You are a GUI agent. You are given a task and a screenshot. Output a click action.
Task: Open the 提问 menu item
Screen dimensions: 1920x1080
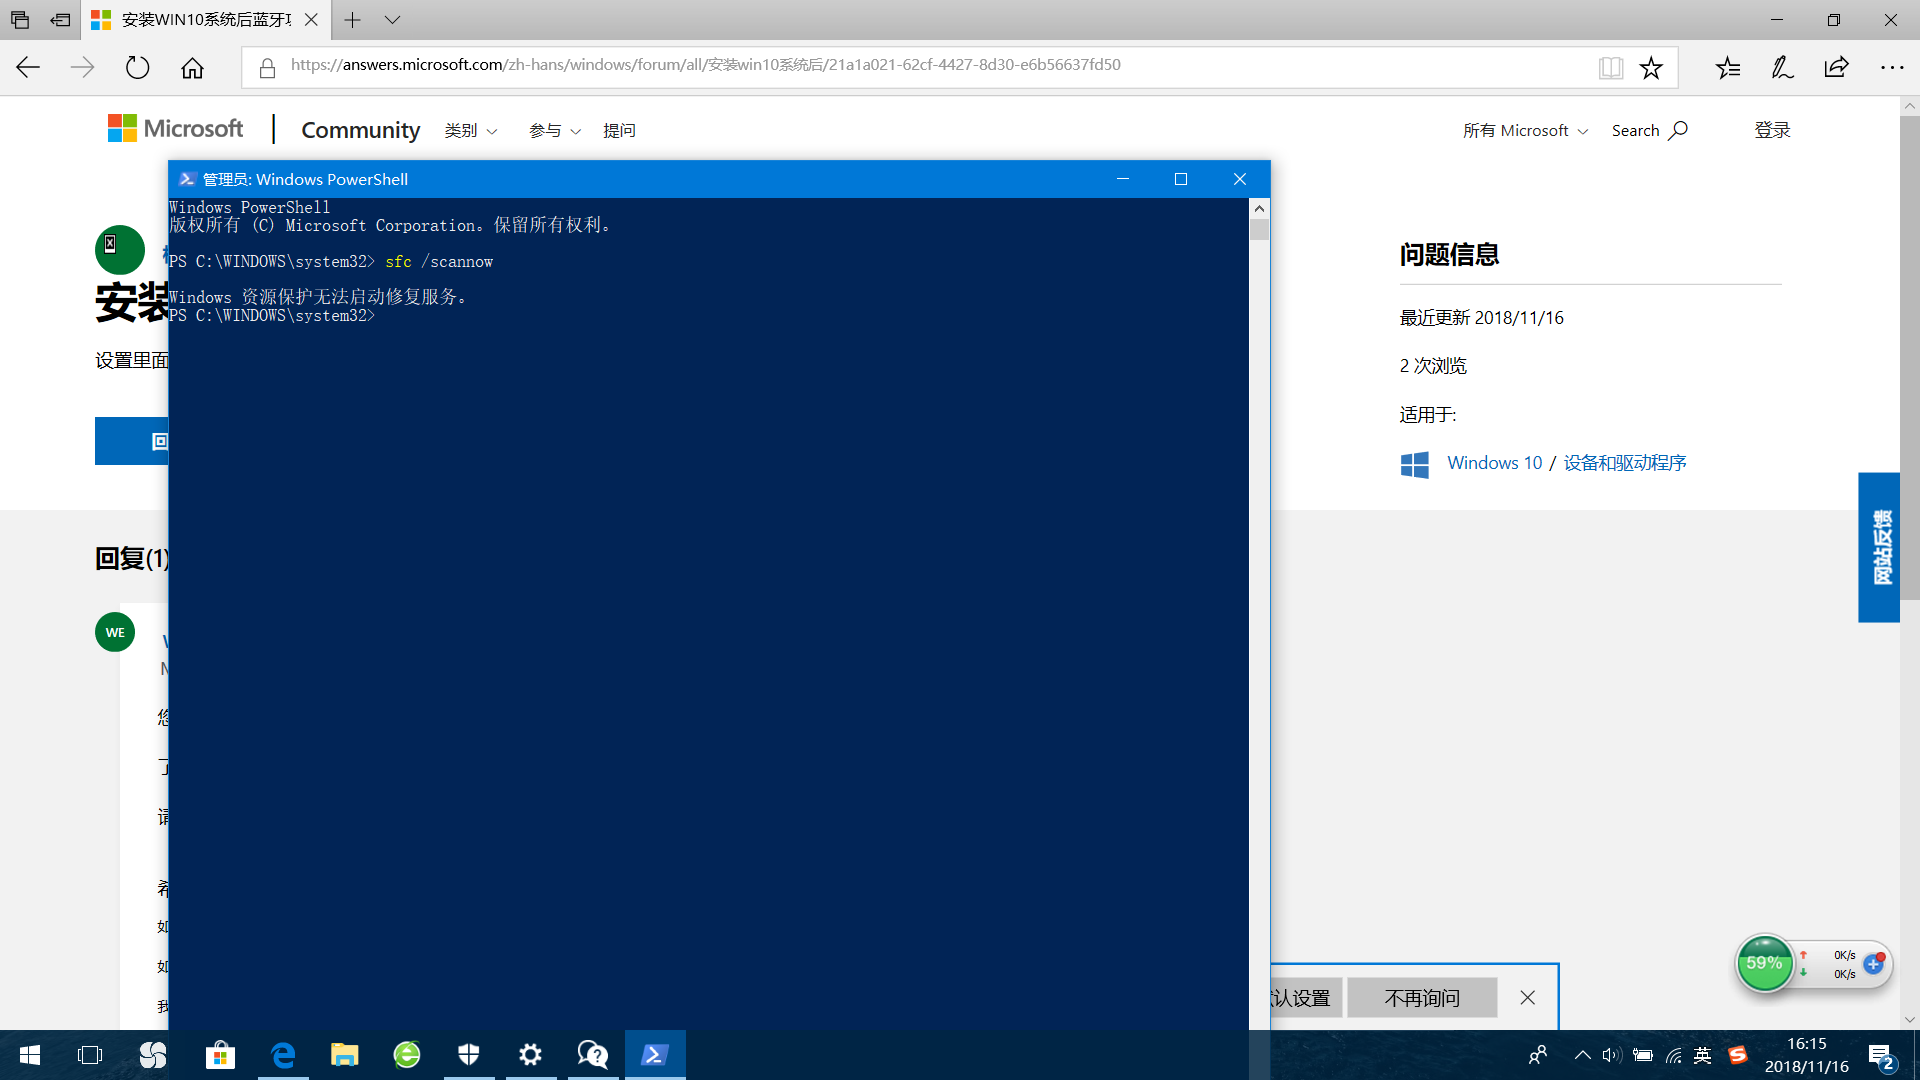pyautogui.click(x=619, y=131)
